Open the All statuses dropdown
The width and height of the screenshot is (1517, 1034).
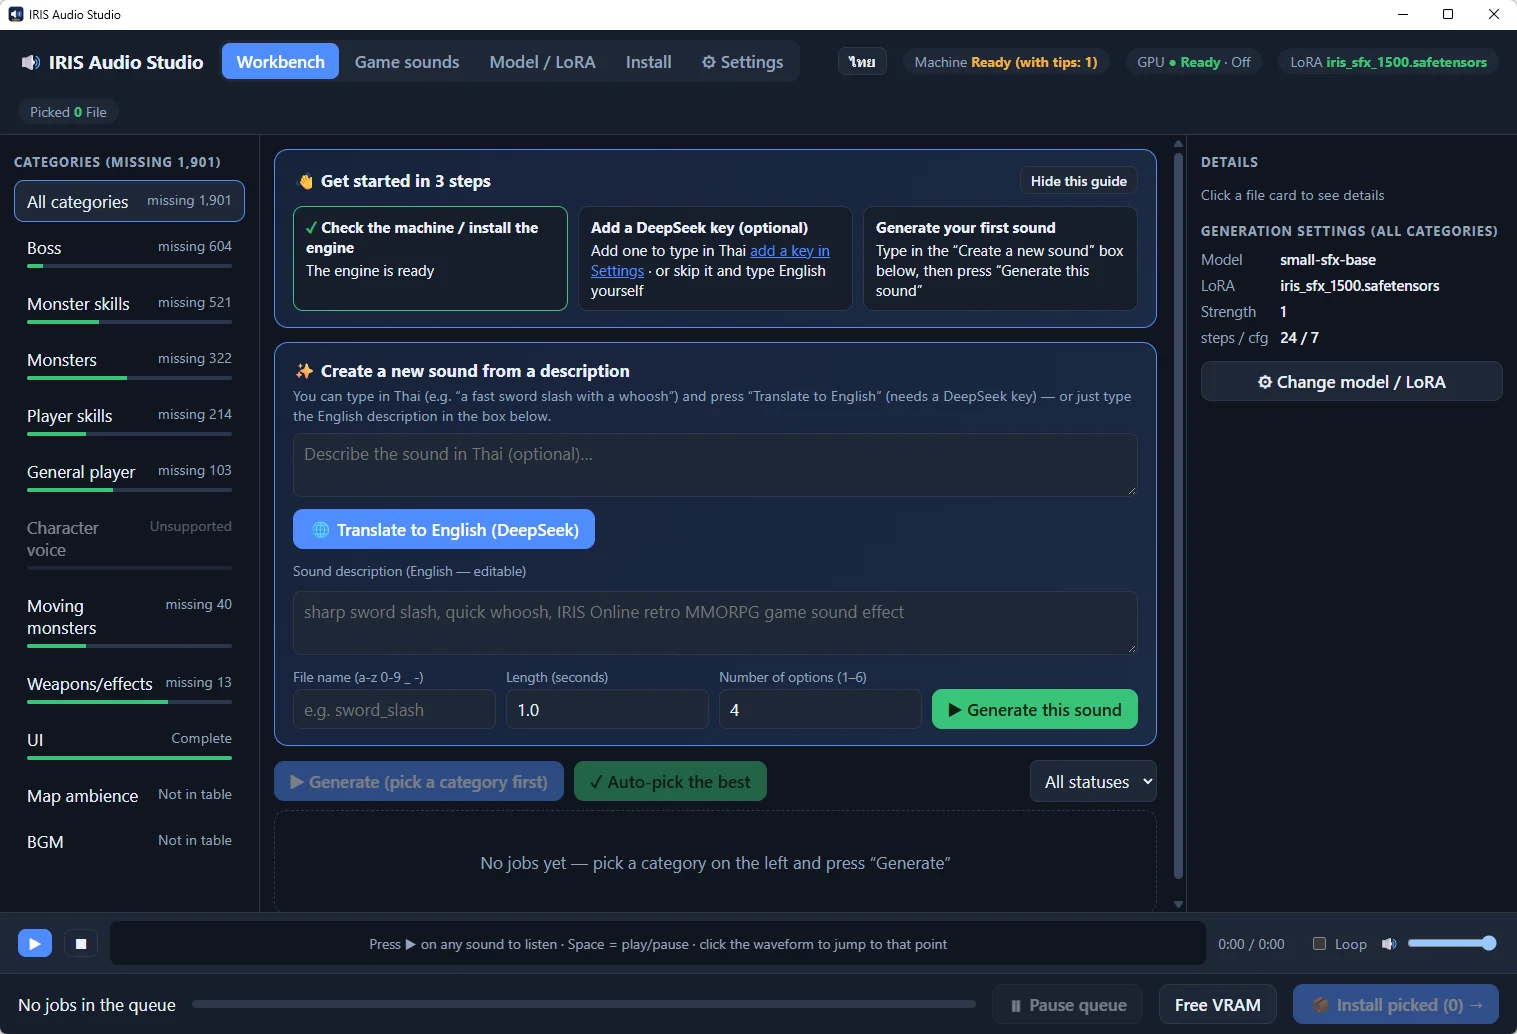pyautogui.click(x=1093, y=782)
